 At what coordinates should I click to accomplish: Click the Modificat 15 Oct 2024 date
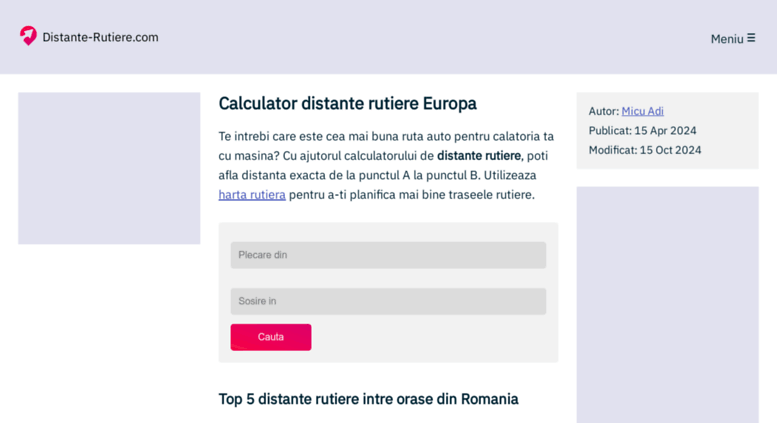tap(644, 150)
